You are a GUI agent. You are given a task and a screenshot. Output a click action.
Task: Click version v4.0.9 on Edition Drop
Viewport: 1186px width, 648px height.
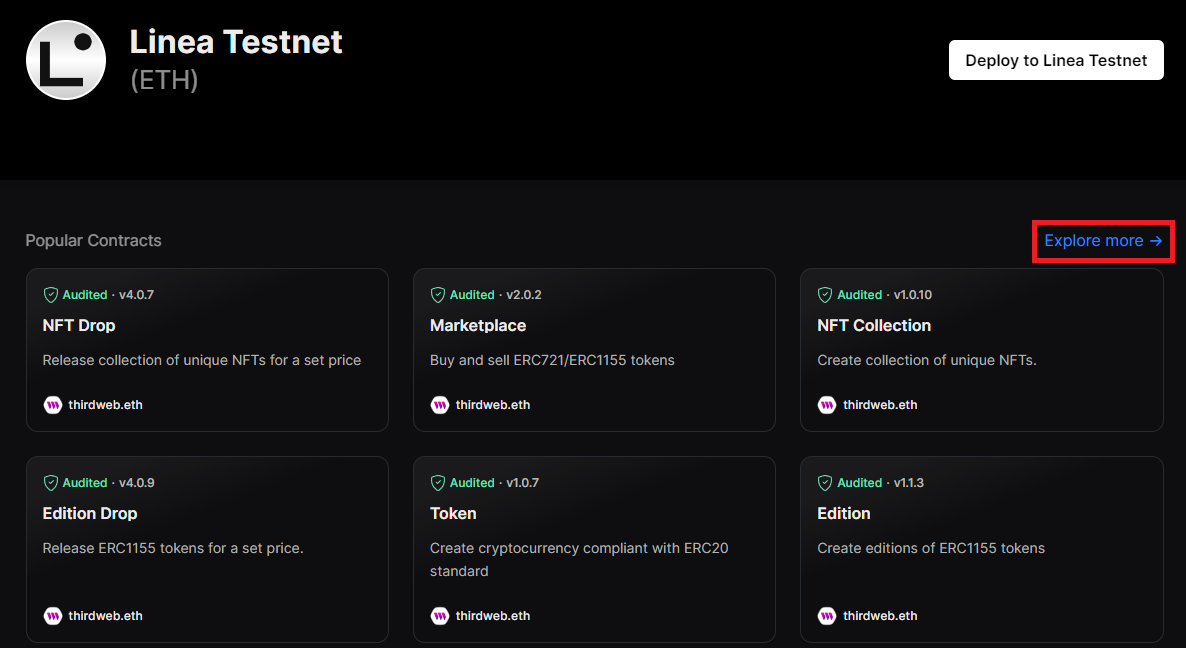(136, 482)
